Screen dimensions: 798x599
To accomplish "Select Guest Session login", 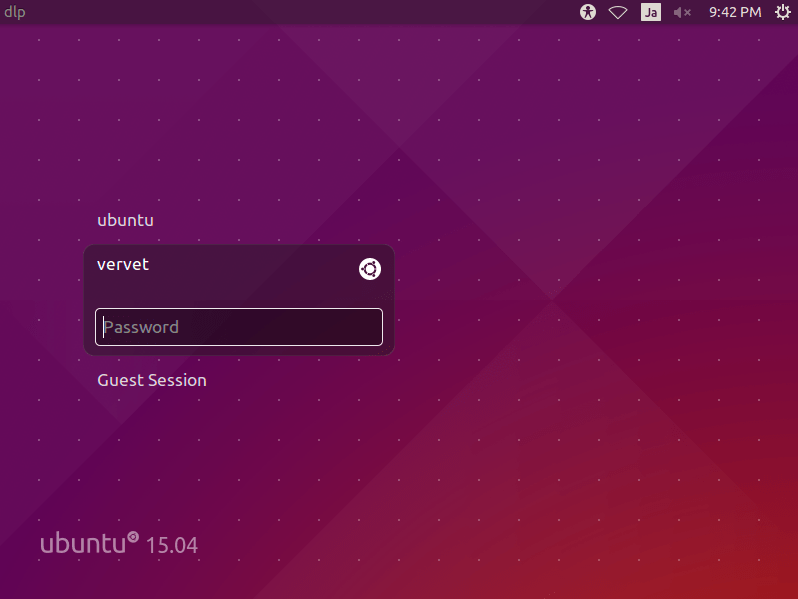I will pos(152,380).
